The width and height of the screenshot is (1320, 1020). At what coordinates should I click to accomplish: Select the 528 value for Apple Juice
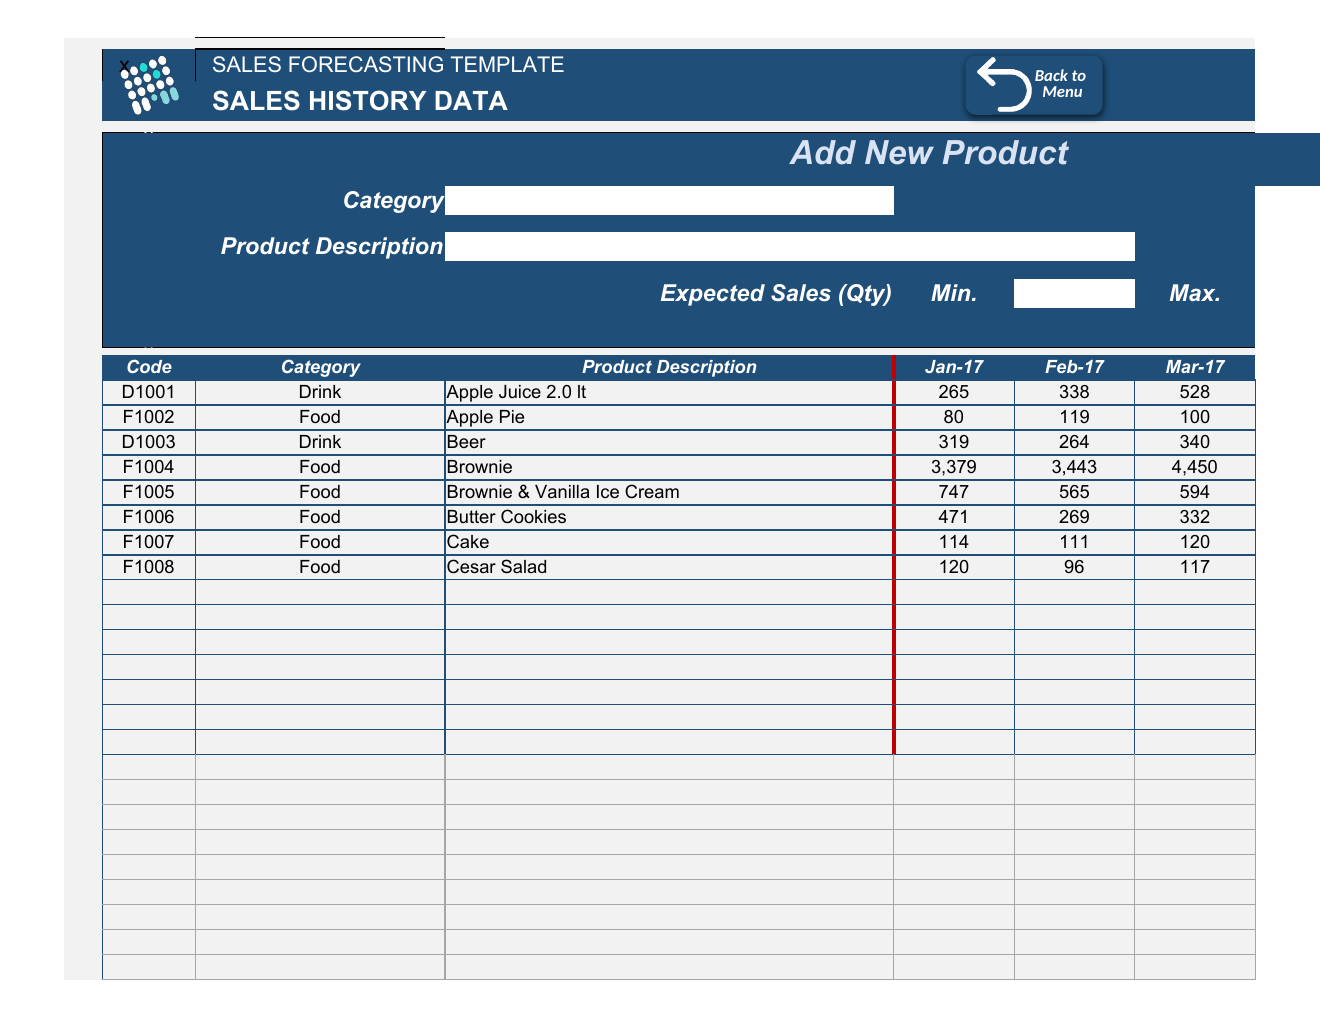(1195, 392)
